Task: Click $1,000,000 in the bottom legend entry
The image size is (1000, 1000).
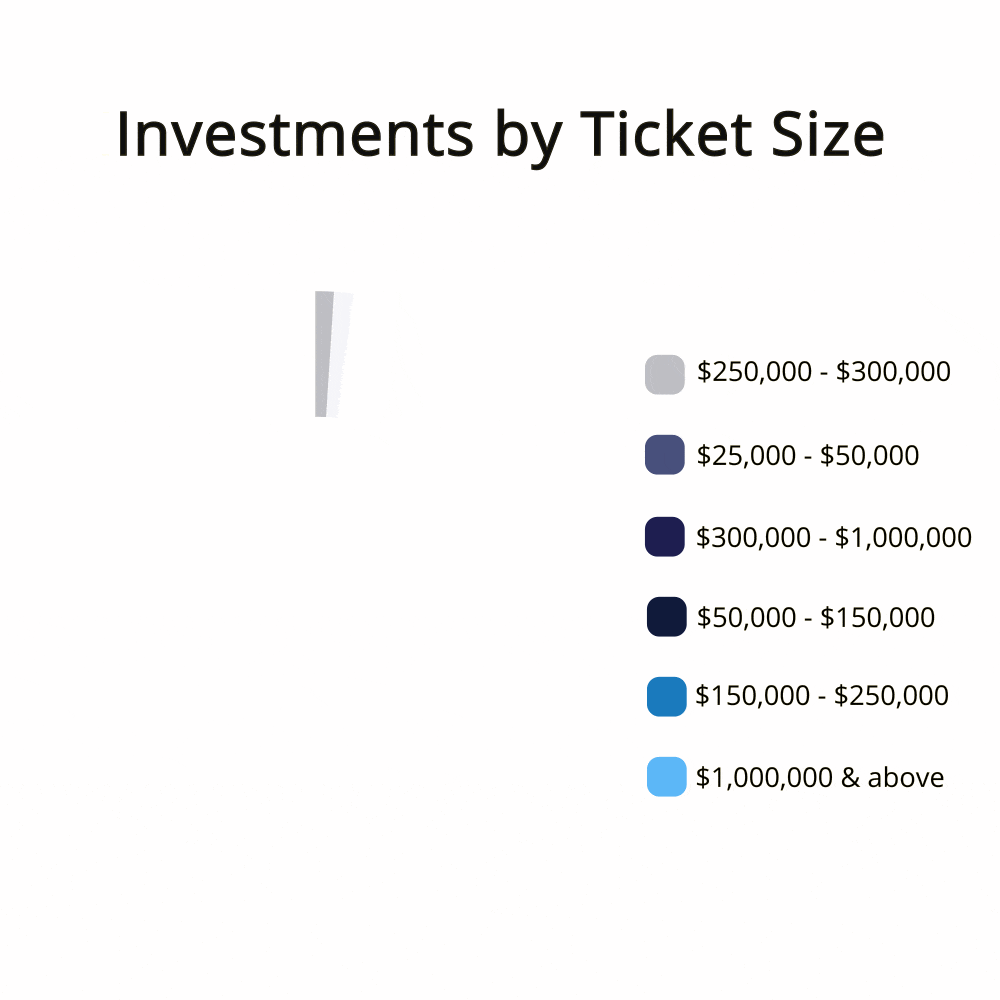Action: tap(764, 778)
